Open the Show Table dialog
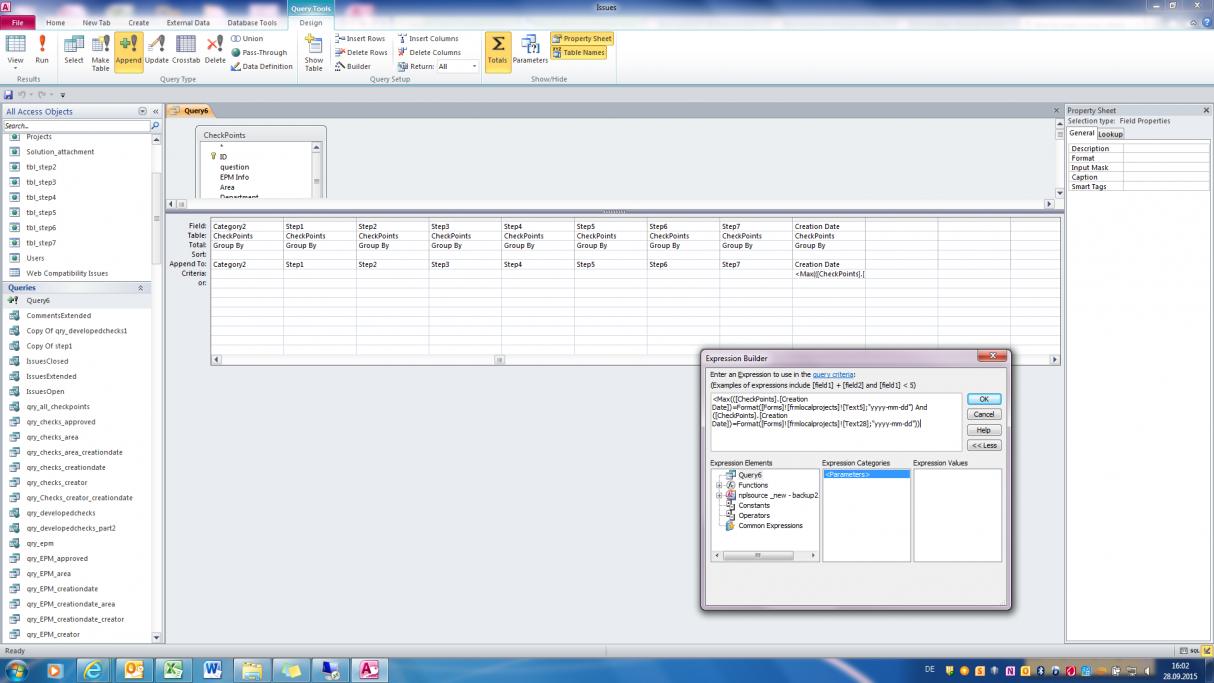This screenshot has width=1214, height=683. tap(314, 50)
